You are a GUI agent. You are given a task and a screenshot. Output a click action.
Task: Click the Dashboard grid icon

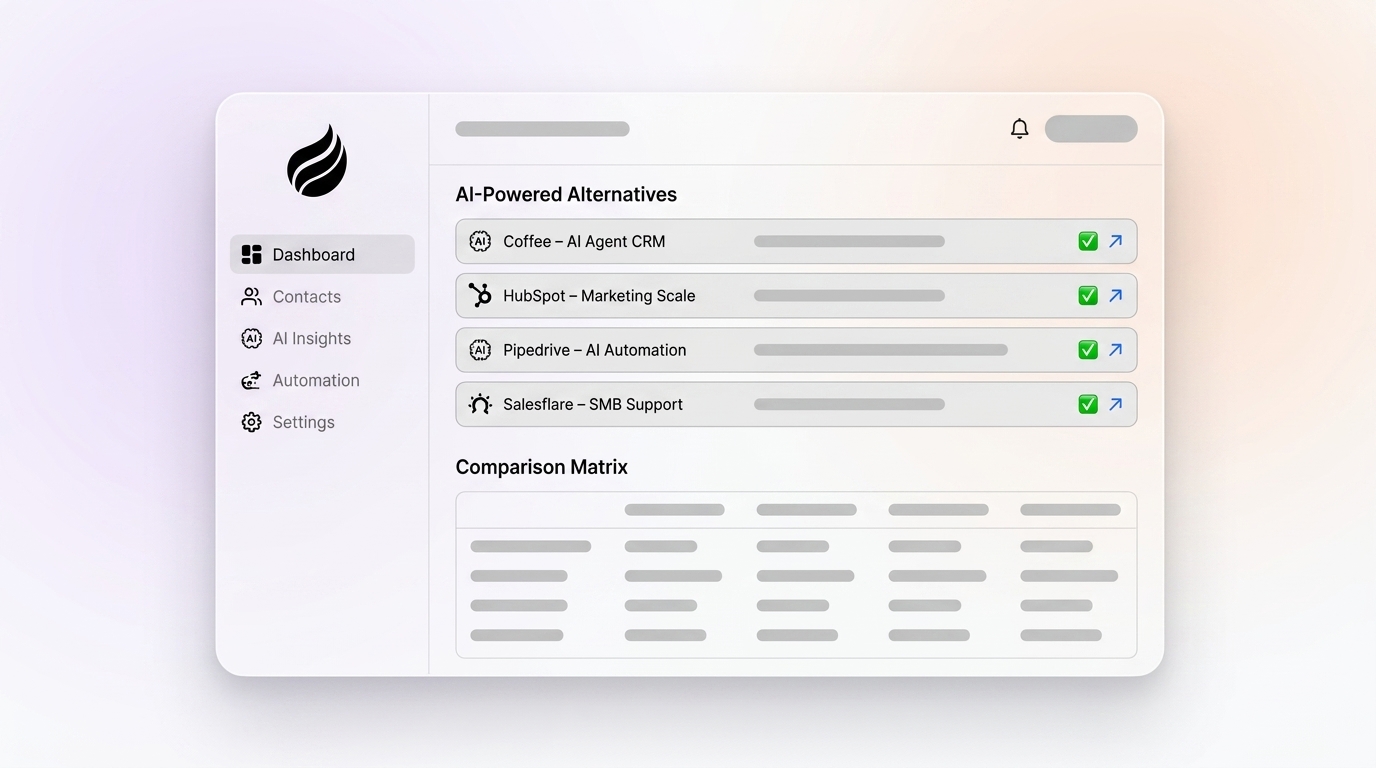(x=252, y=255)
